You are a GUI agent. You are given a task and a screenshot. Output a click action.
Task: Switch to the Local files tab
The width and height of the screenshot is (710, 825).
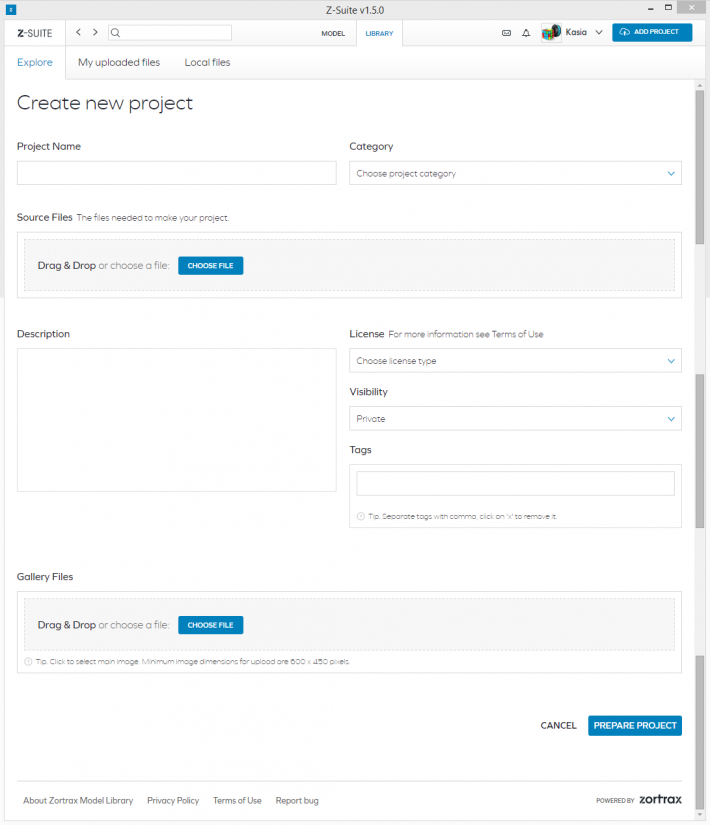click(207, 62)
